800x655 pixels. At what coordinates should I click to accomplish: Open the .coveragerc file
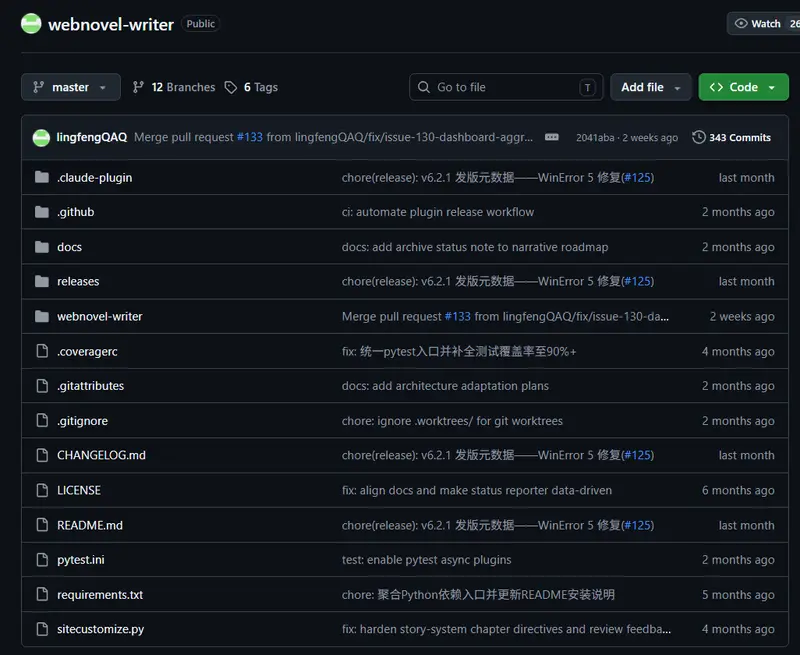tap(87, 351)
